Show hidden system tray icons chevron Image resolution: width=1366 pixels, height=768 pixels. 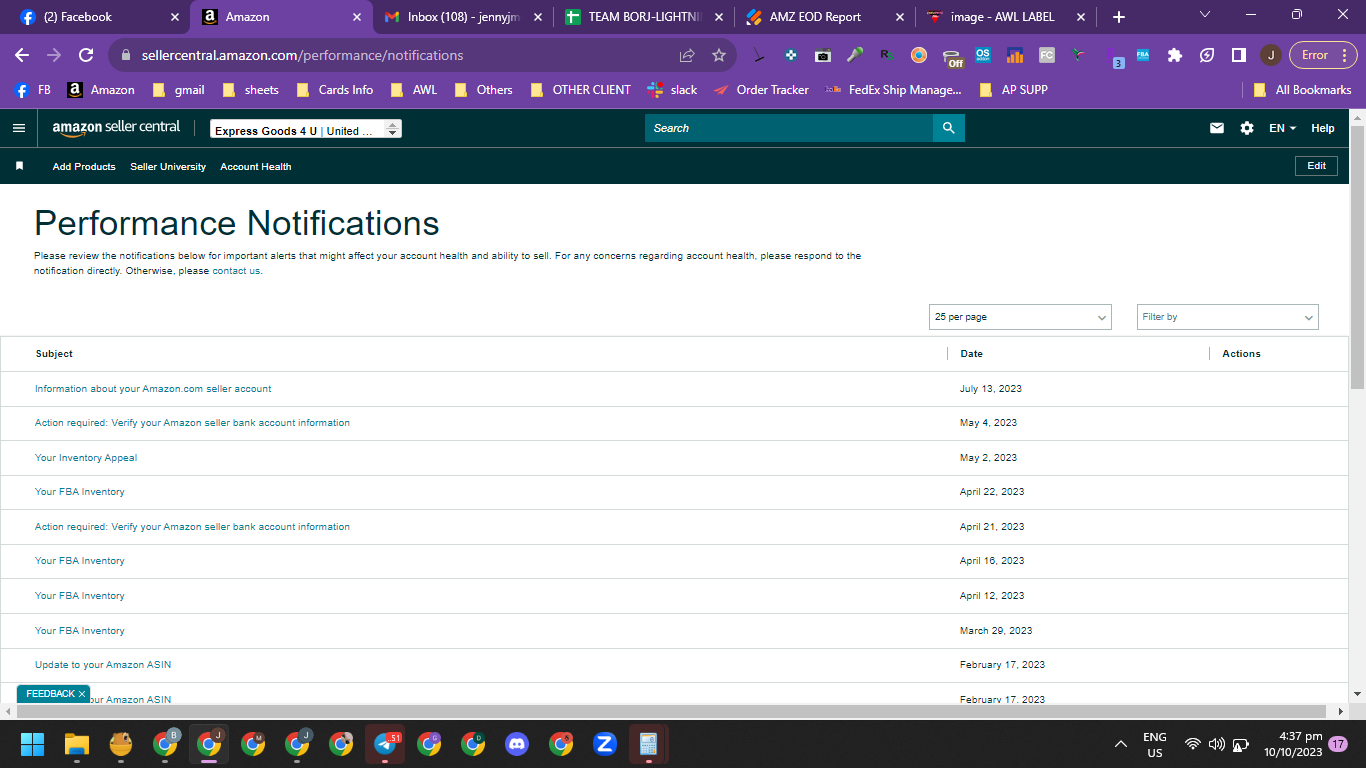1121,744
